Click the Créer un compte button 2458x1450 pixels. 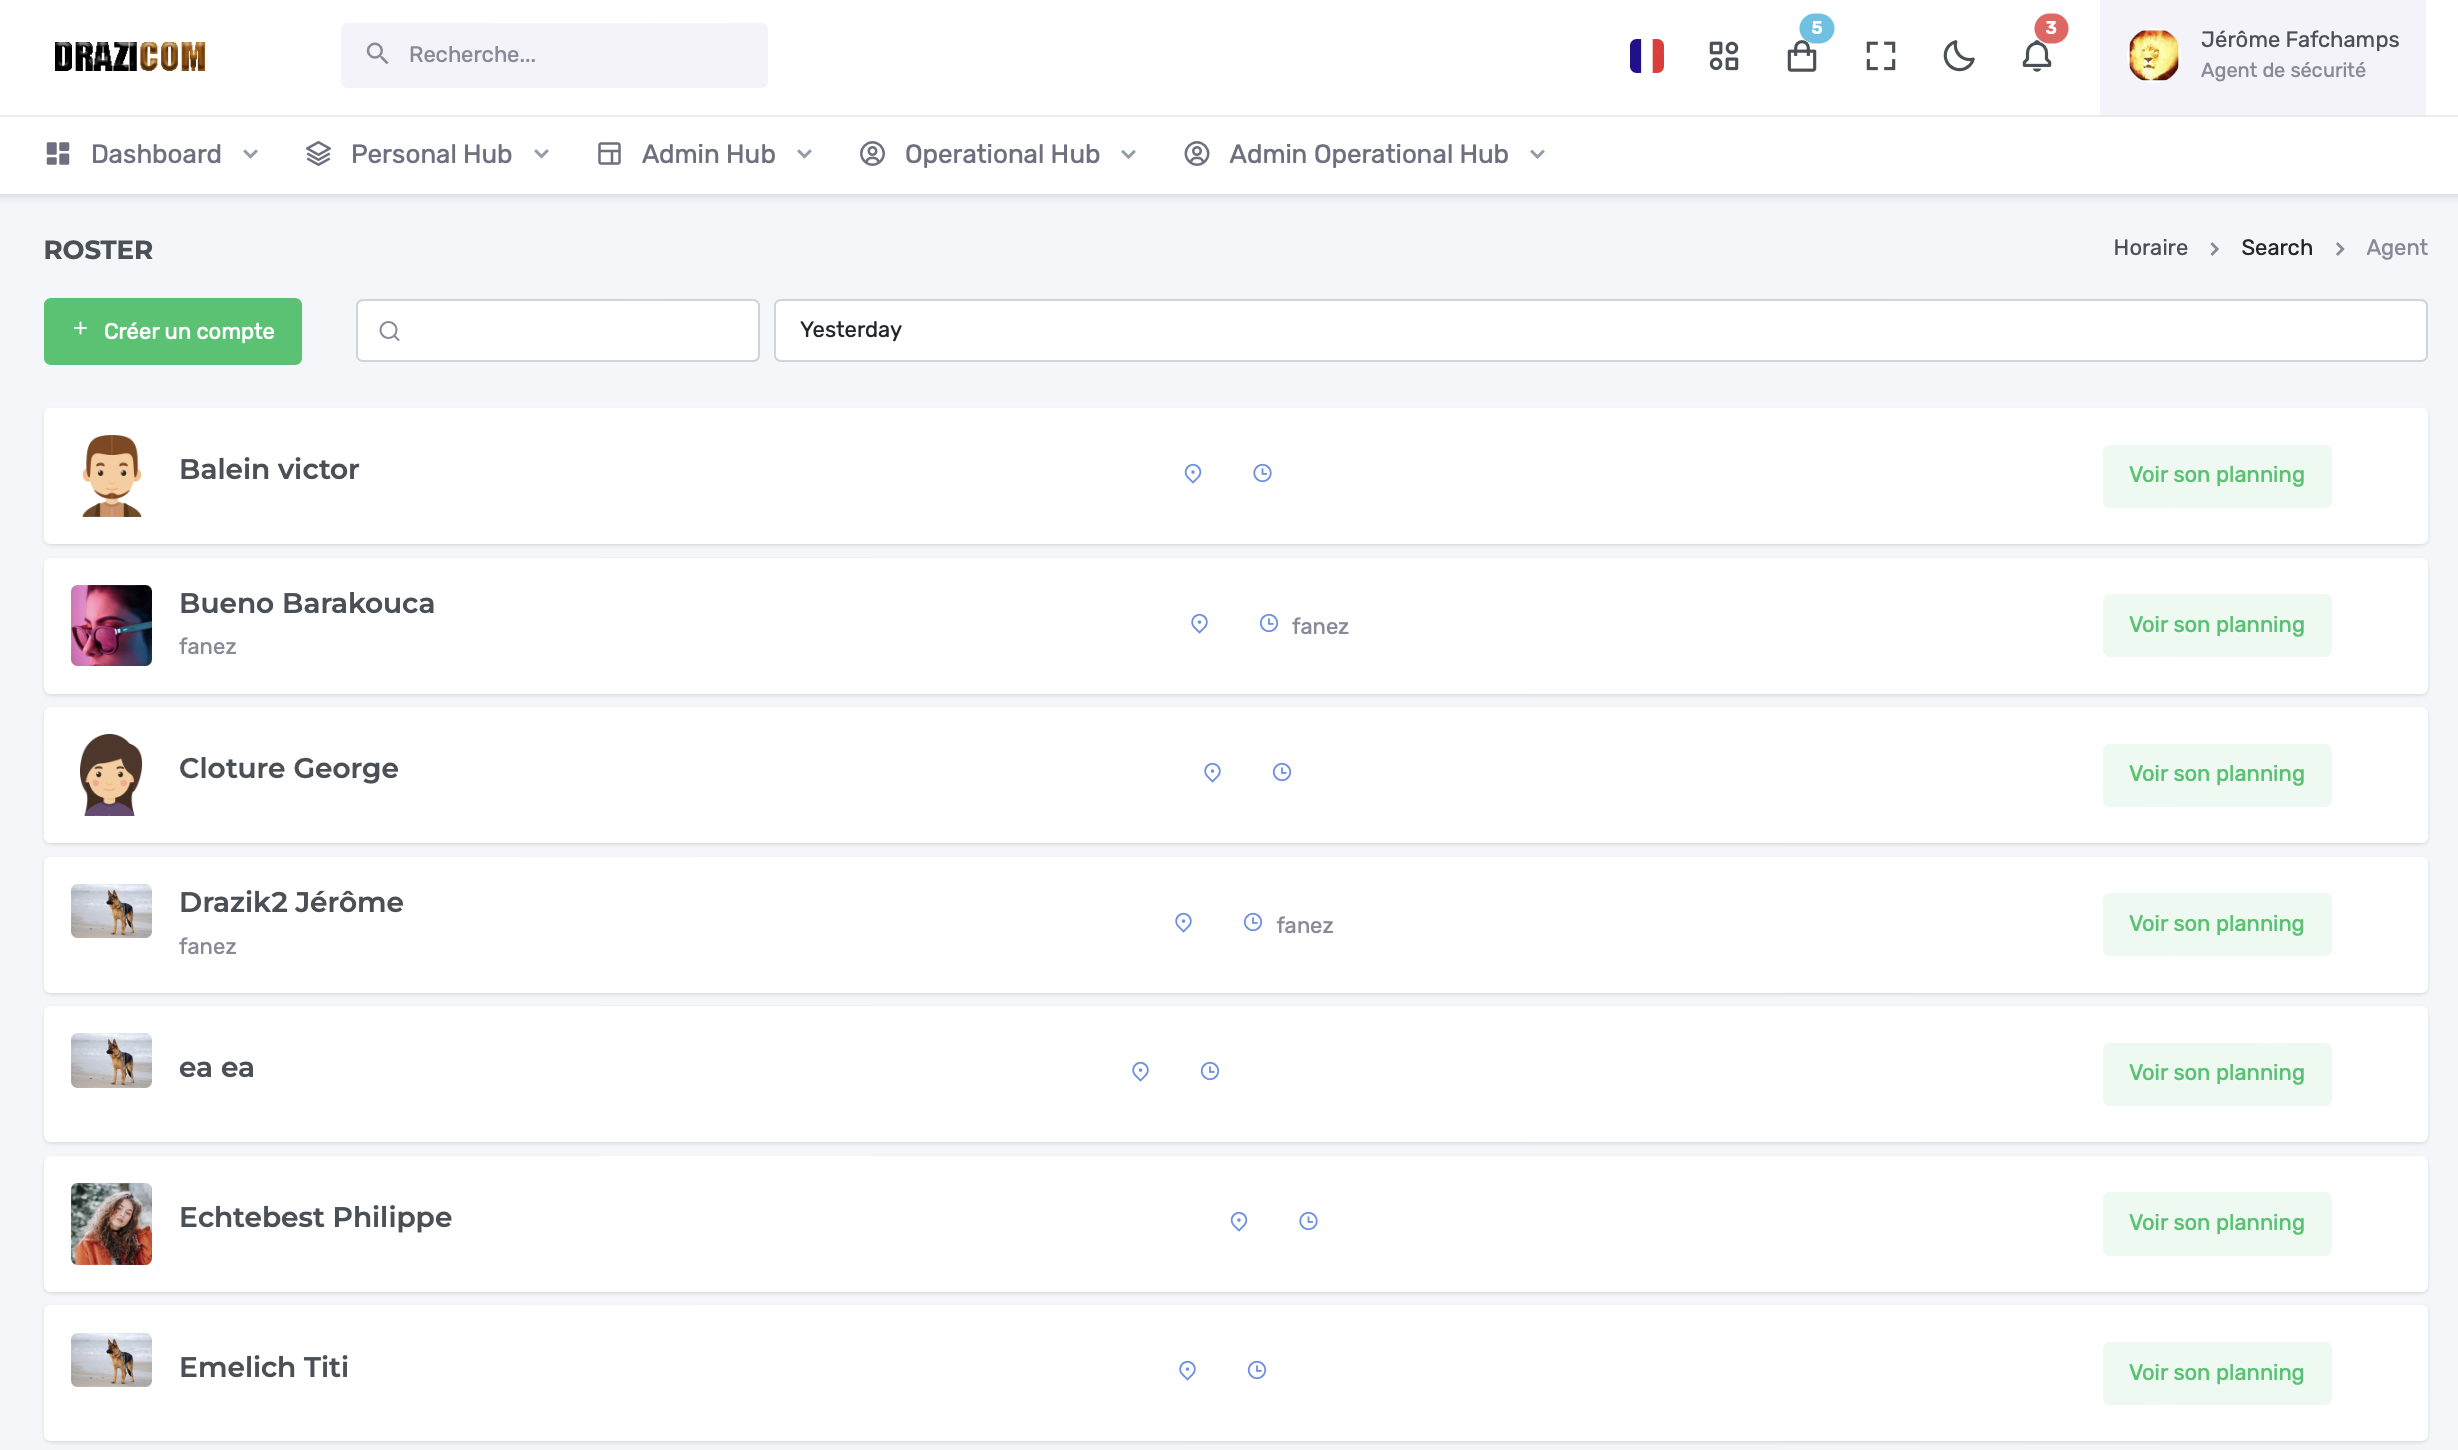(173, 331)
